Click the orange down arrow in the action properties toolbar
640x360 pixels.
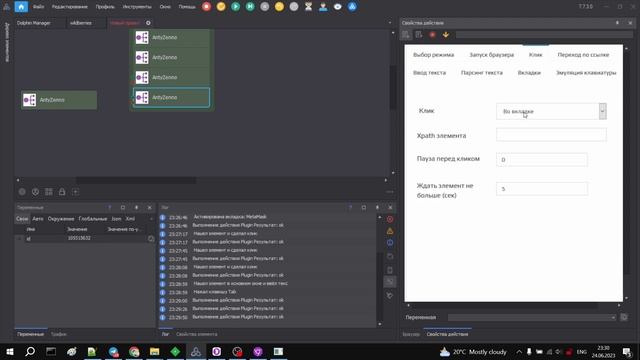pos(446,35)
